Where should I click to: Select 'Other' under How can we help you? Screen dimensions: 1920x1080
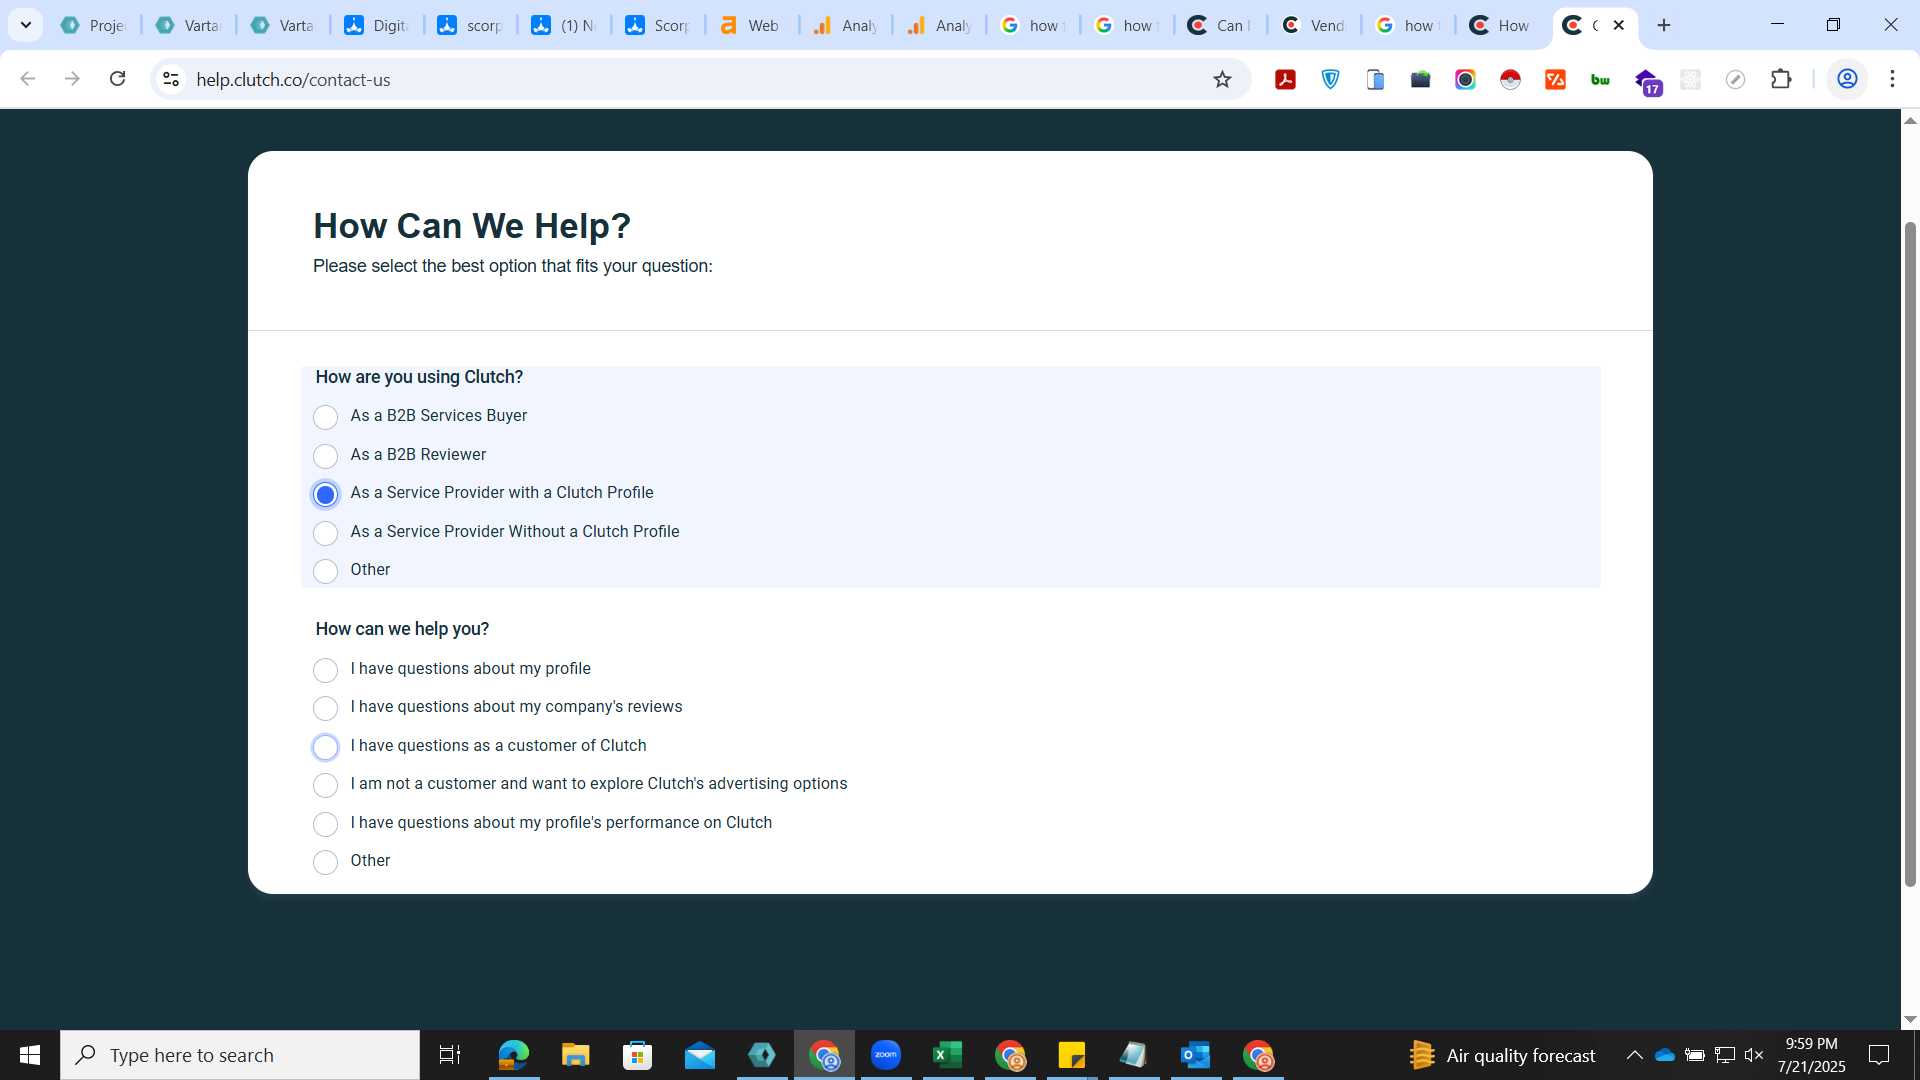point(325,862)
